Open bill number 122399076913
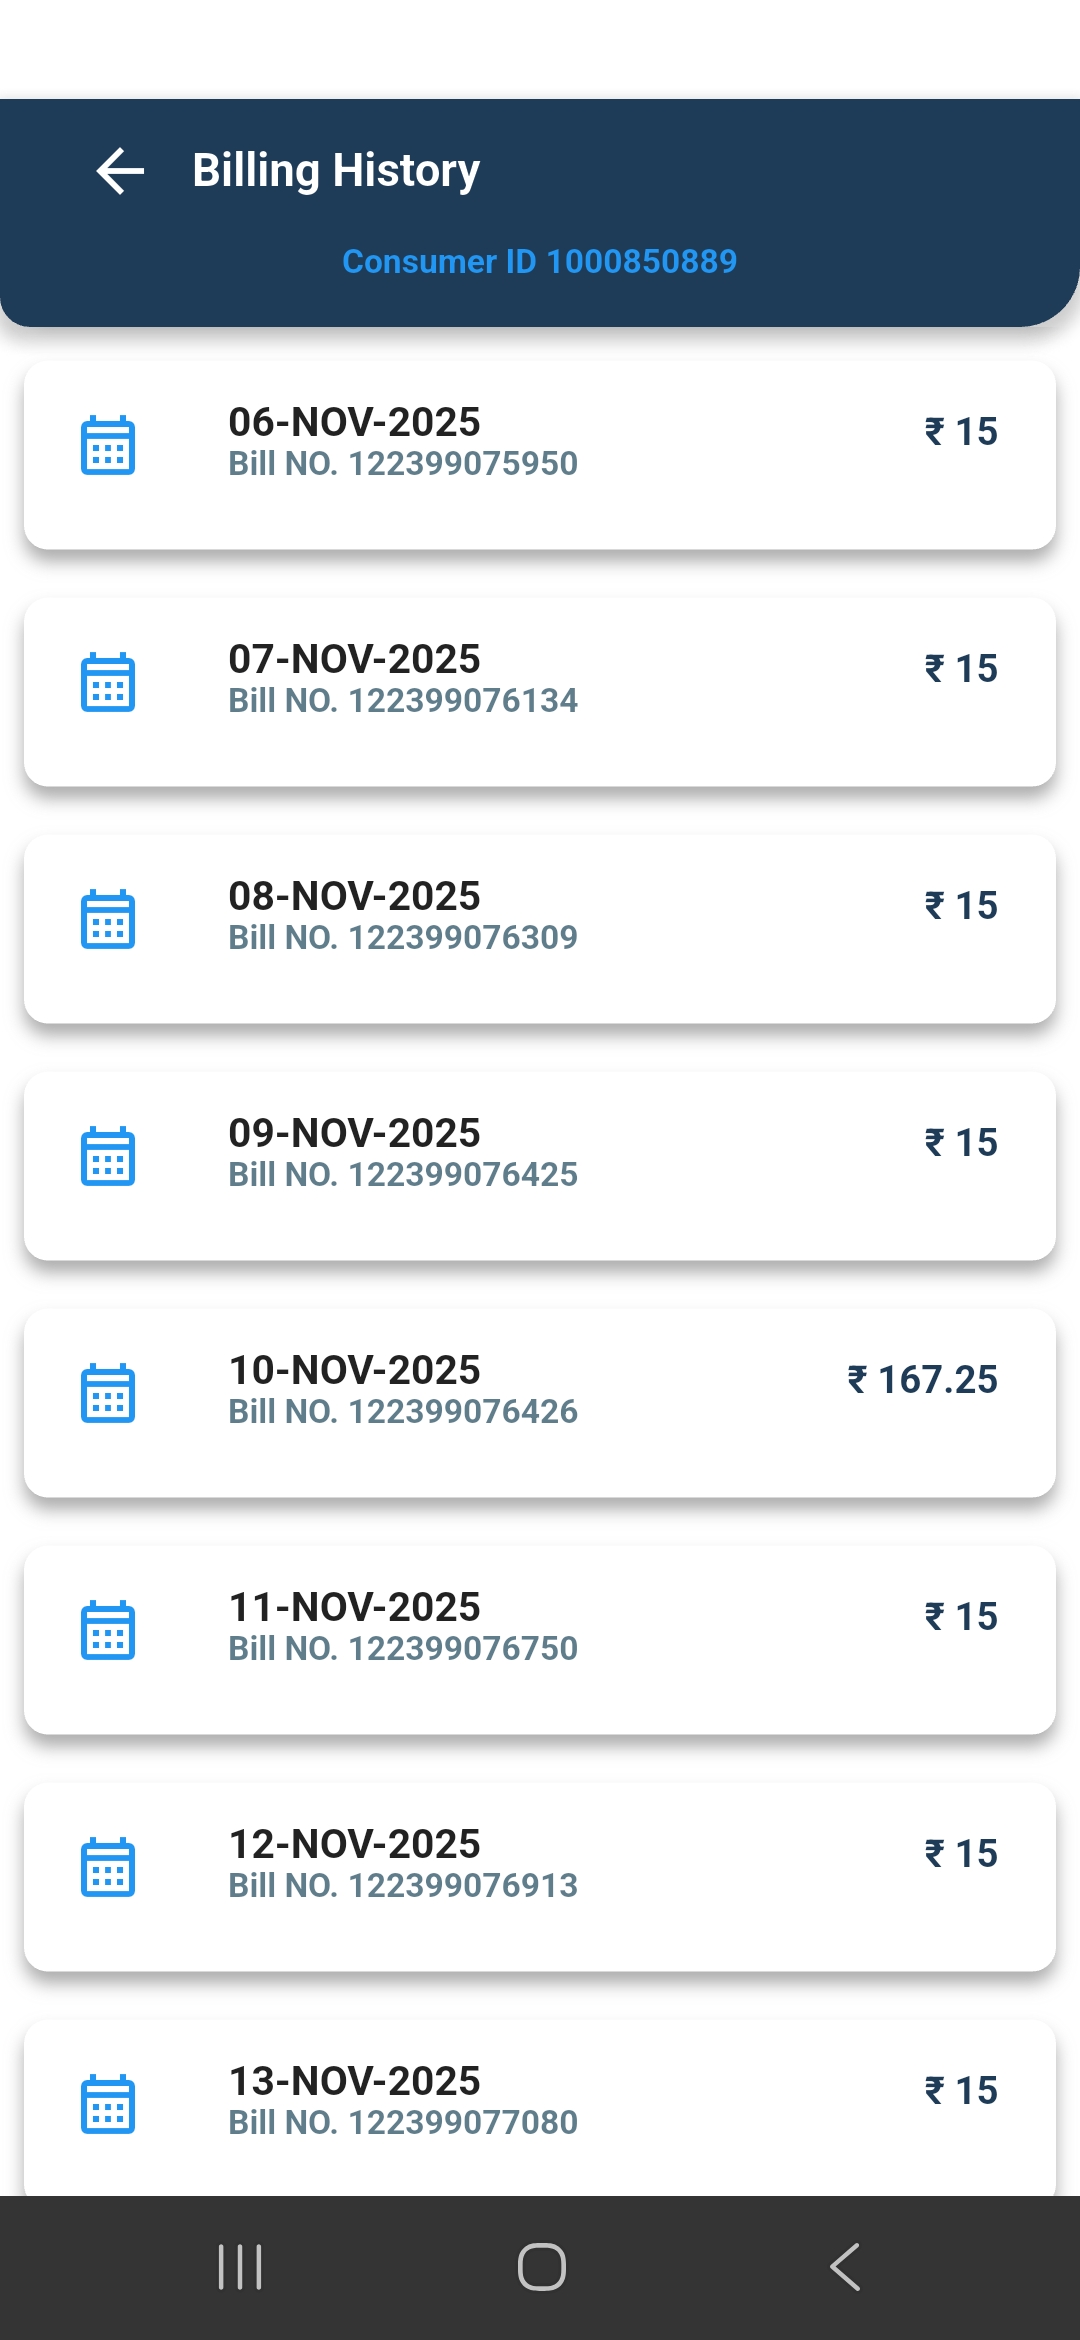Image resolution: width=1080 pixels, height=2340 pixels. click(x=403, y=1886)
